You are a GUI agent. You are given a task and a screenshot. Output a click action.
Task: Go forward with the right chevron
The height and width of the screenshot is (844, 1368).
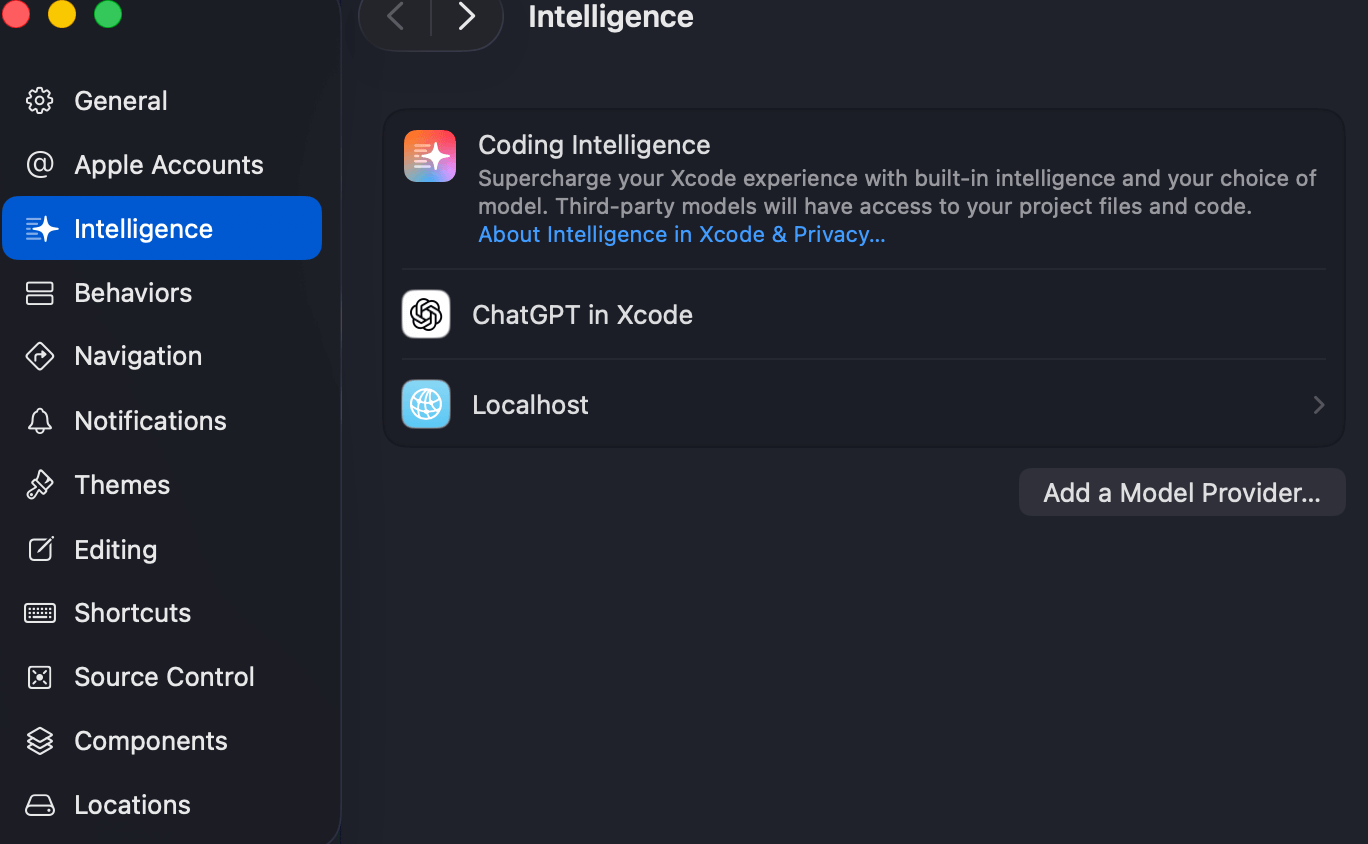[466, 17]
